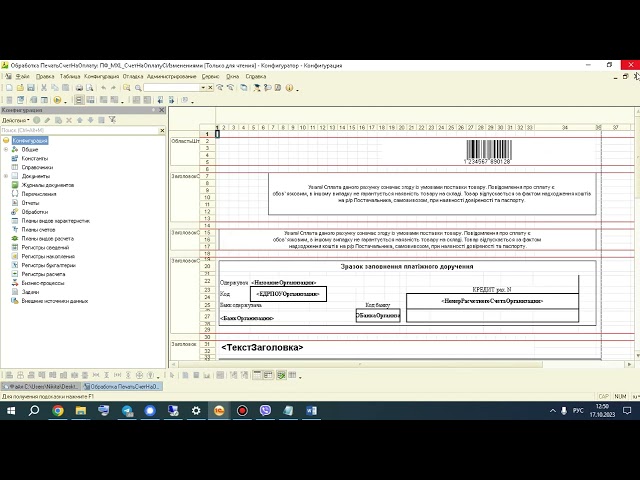Click the Redo arrow icon
The height and width of the screenshot is (480, 640).
tap(113, 88)
